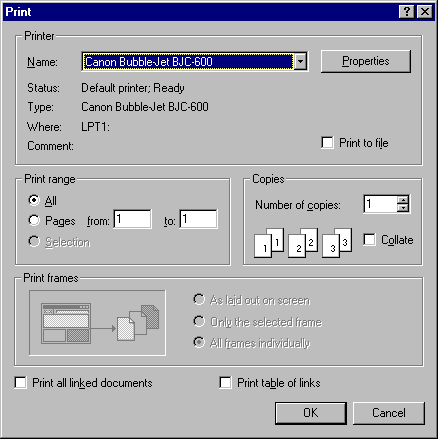Increase number of copies with the up arrow
The width and height of the screenshot is (438, 439).
(x=403, y=200)
